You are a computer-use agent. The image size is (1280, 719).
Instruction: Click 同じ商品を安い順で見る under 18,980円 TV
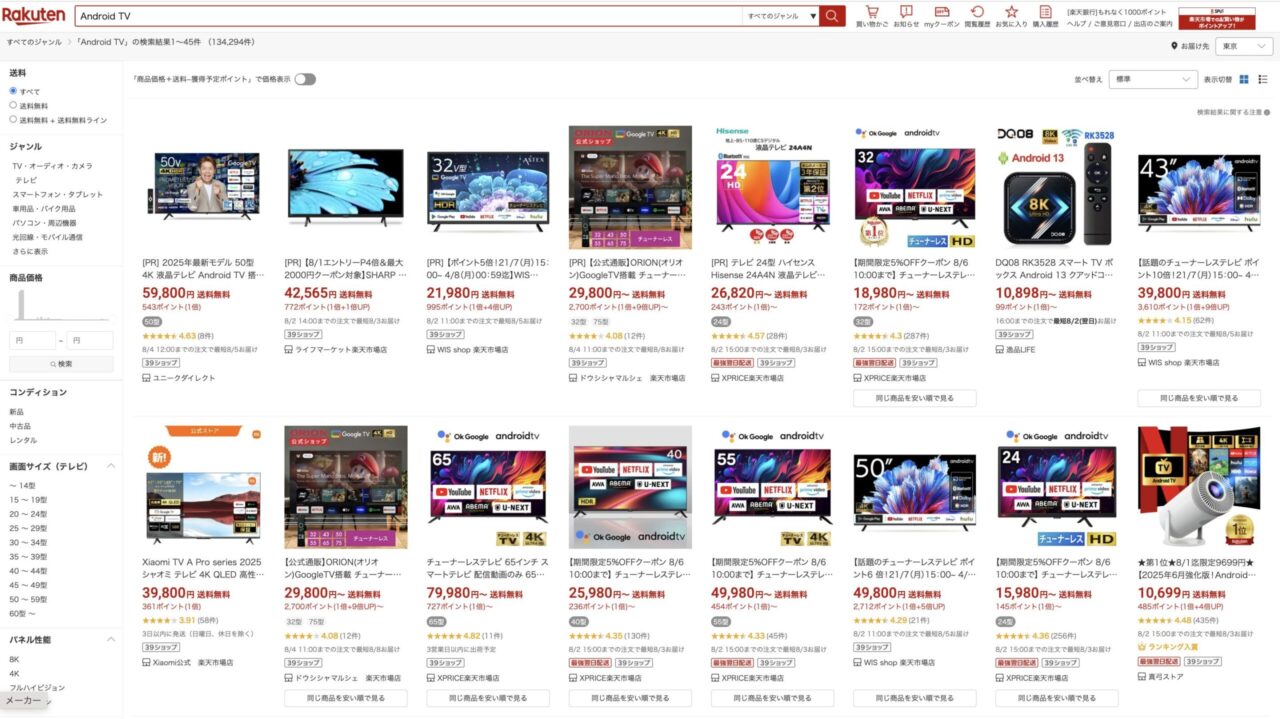click(x=915, y=398)
